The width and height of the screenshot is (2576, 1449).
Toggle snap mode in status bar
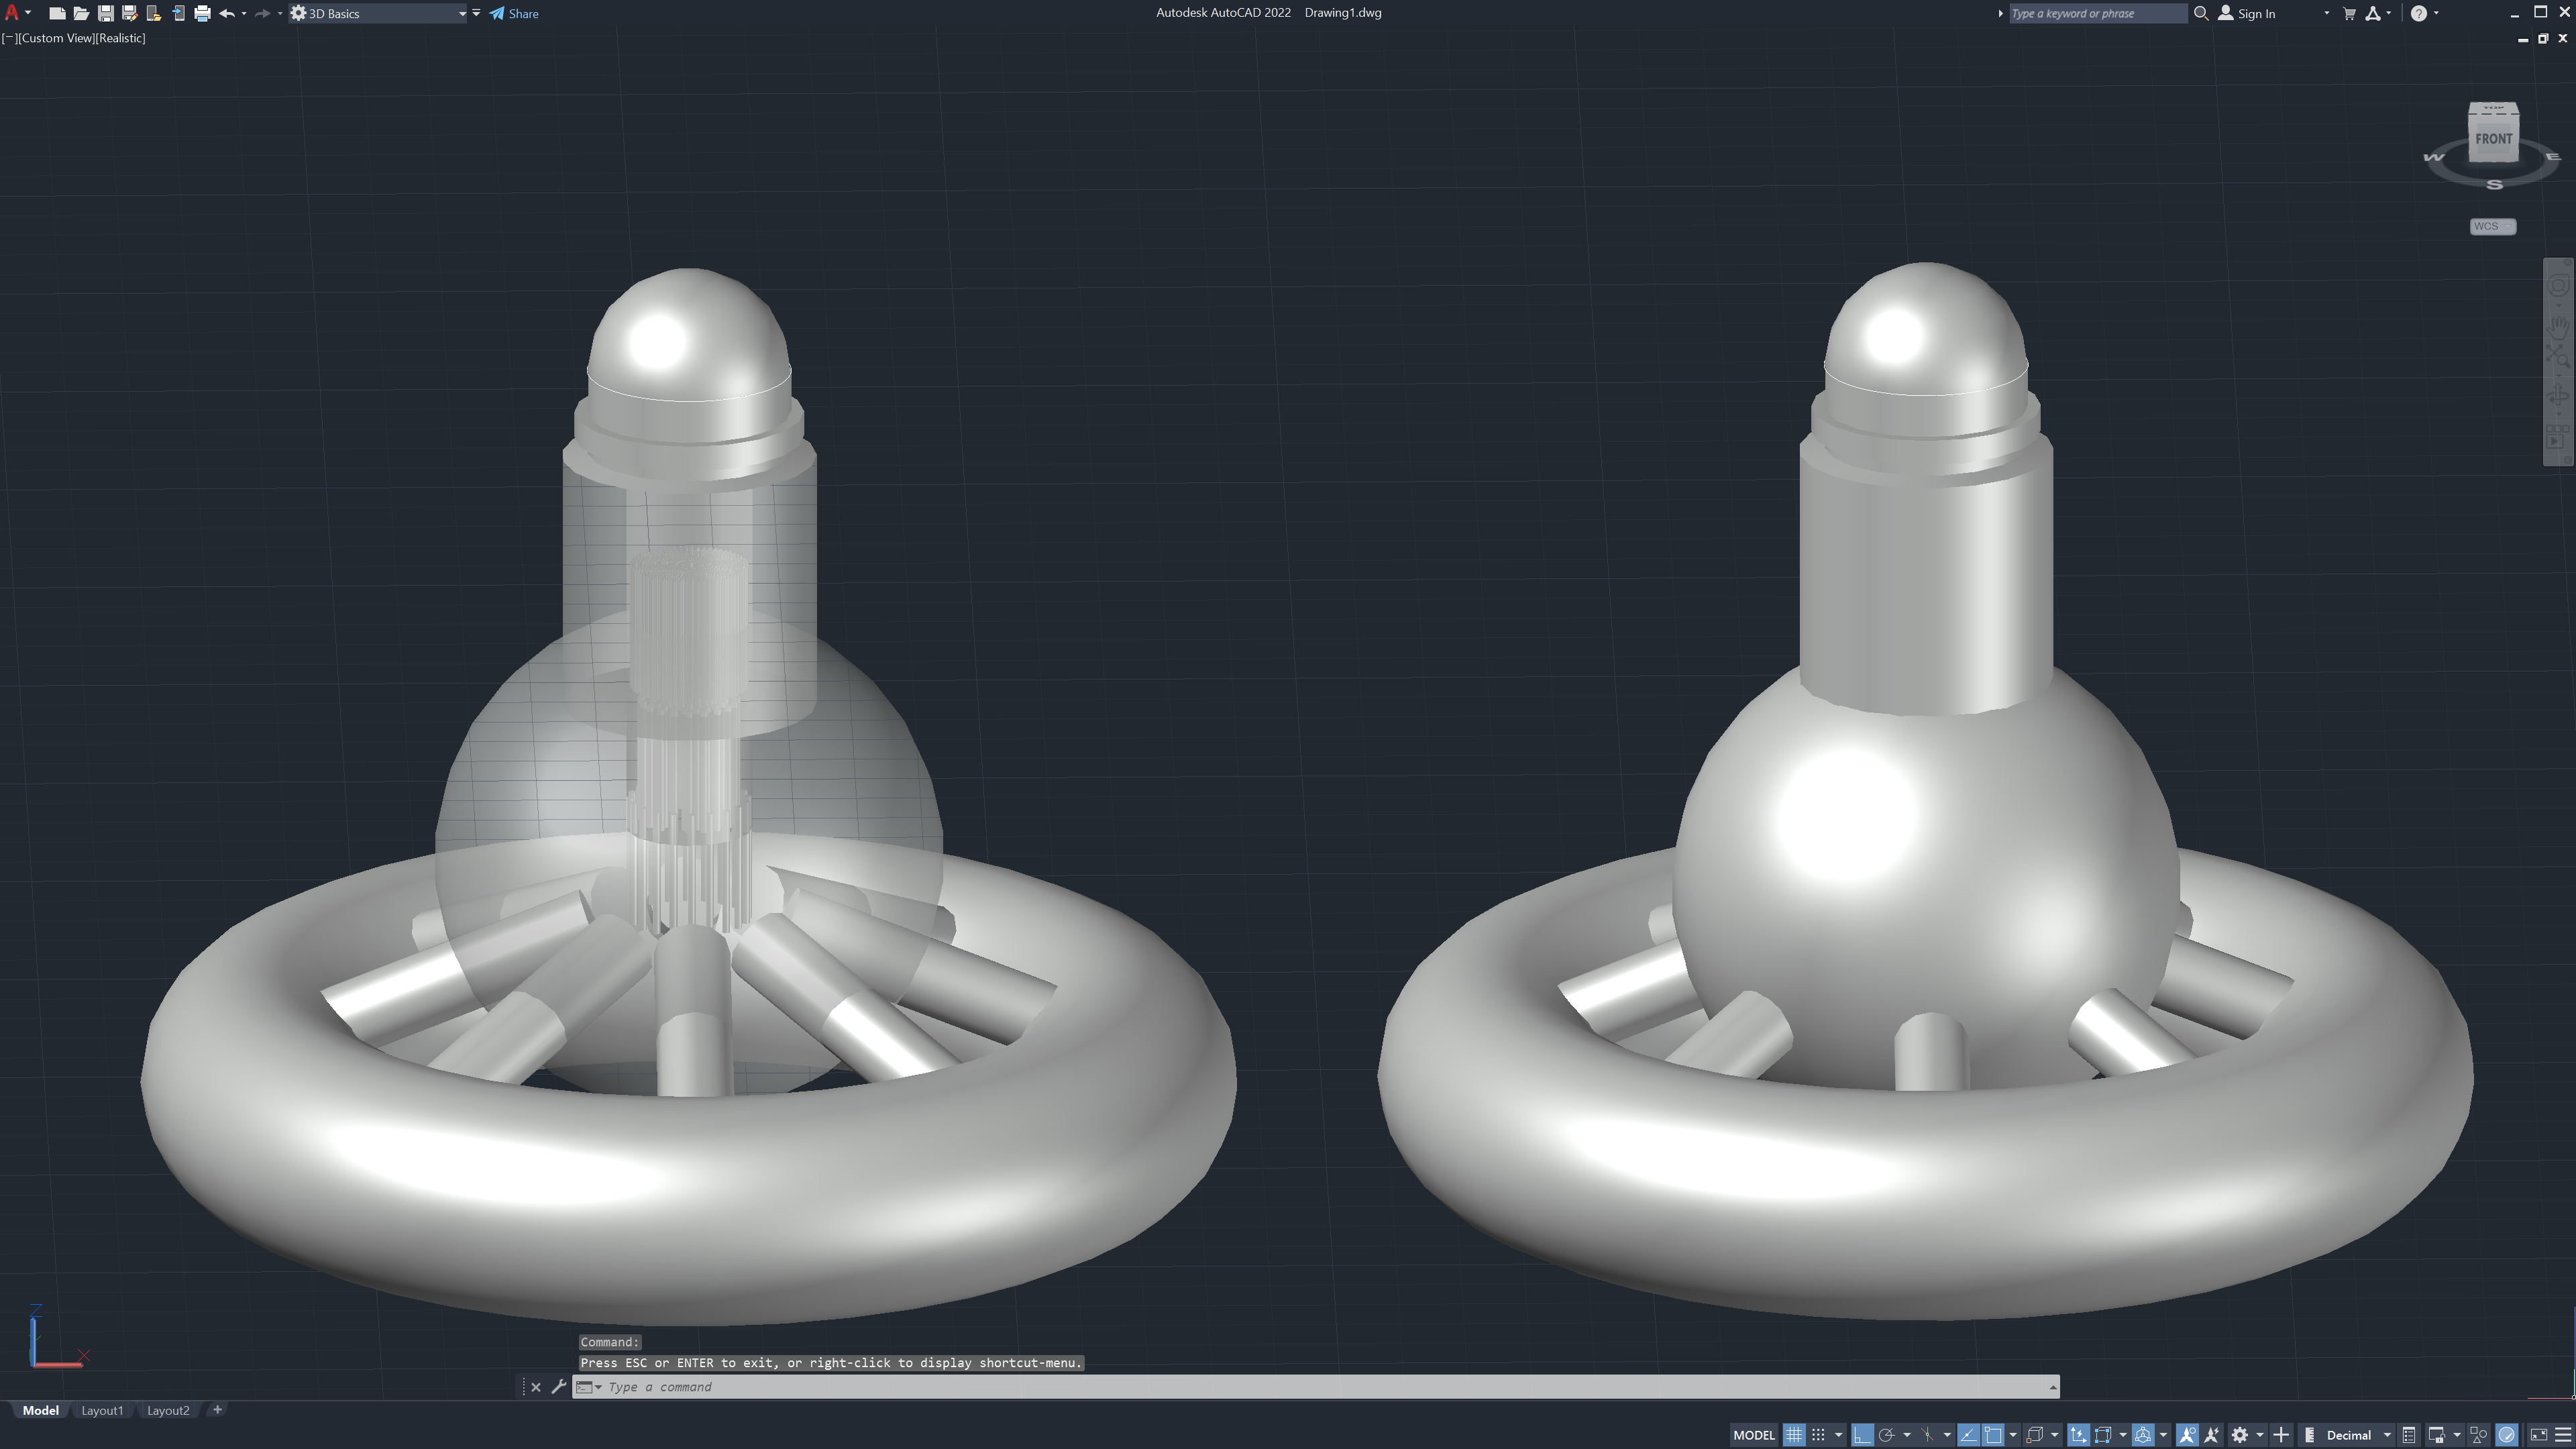tap(1818, 1434)
